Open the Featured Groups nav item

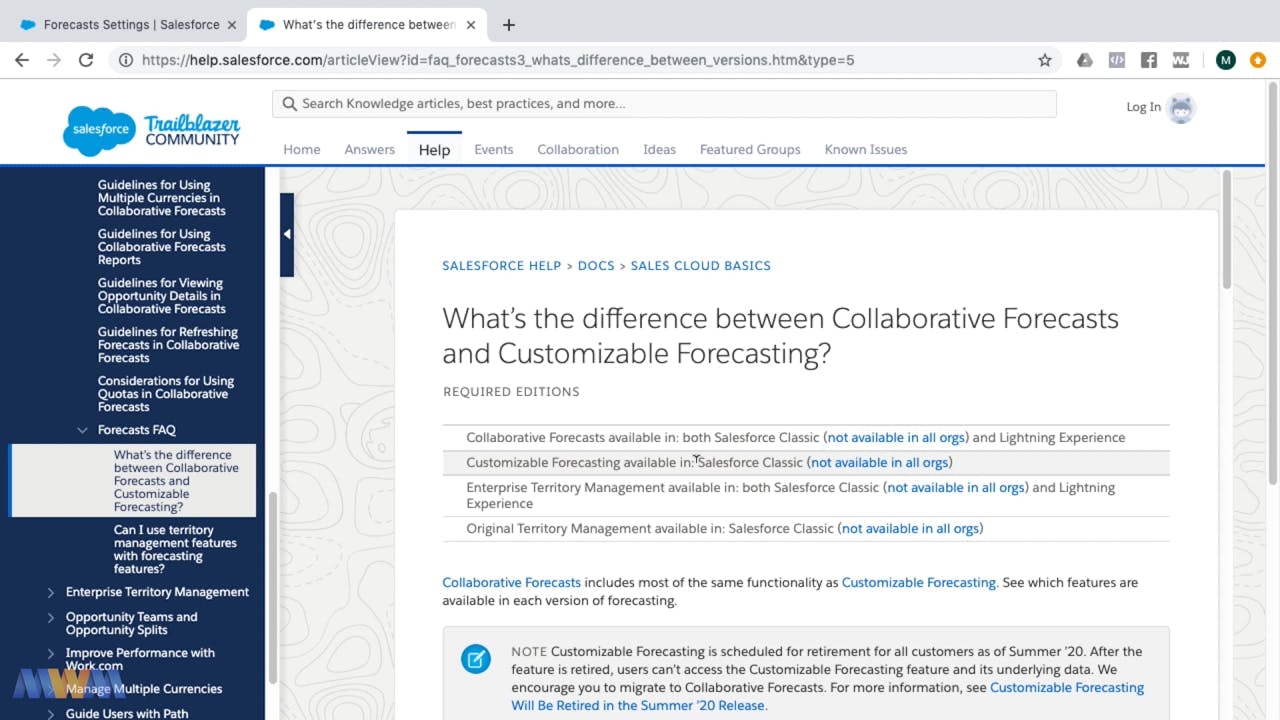pos(750,149)
